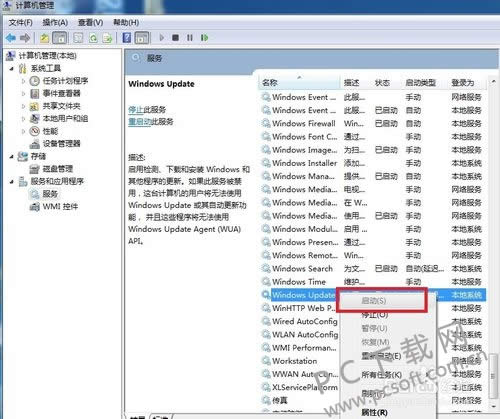Click the Properties toolbar icon
This screenshot has width=500, height=419.
click(x=78, y=38)
